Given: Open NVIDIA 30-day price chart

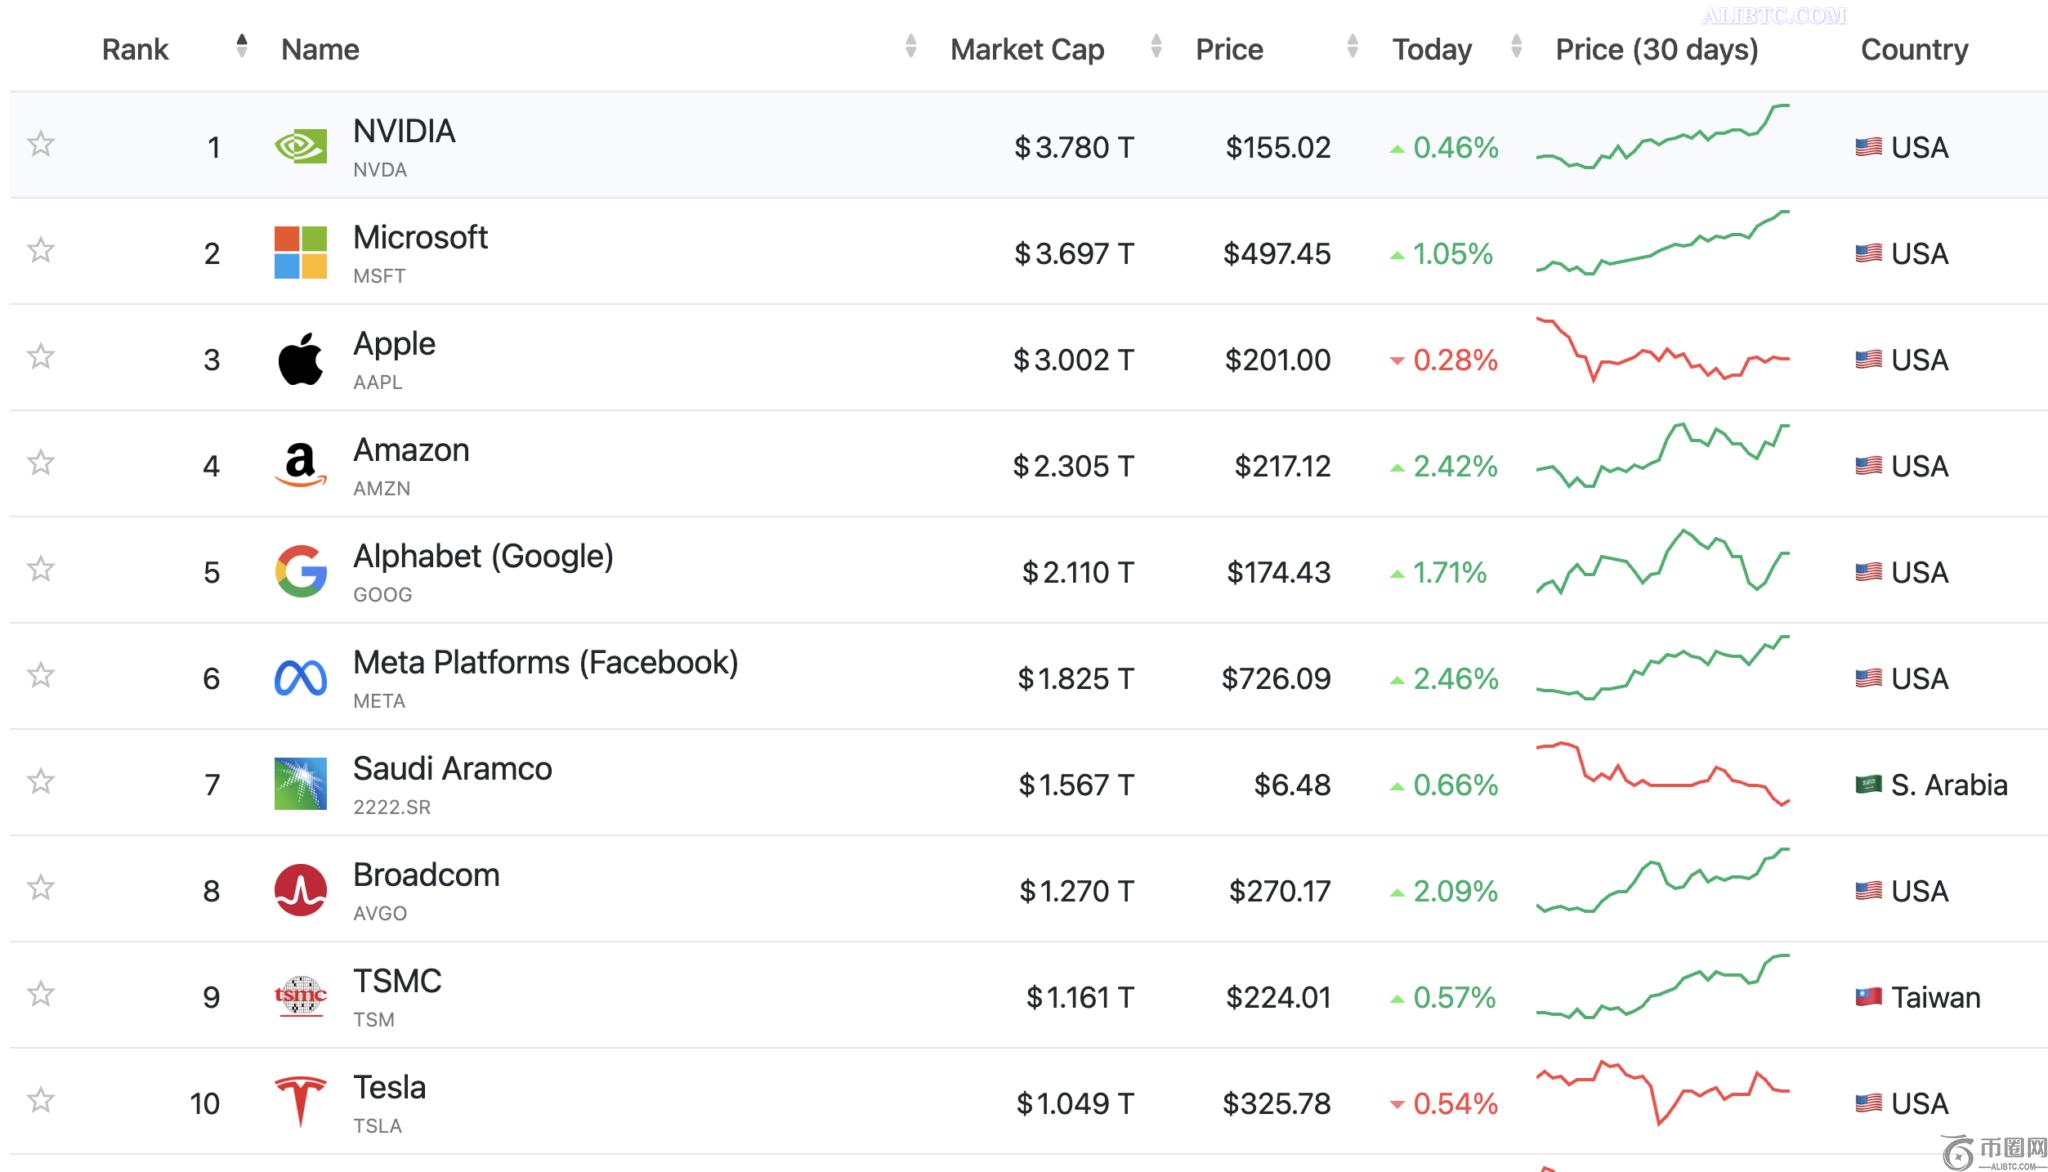Looking at the screenshot, I should [x=1663, y=136].
